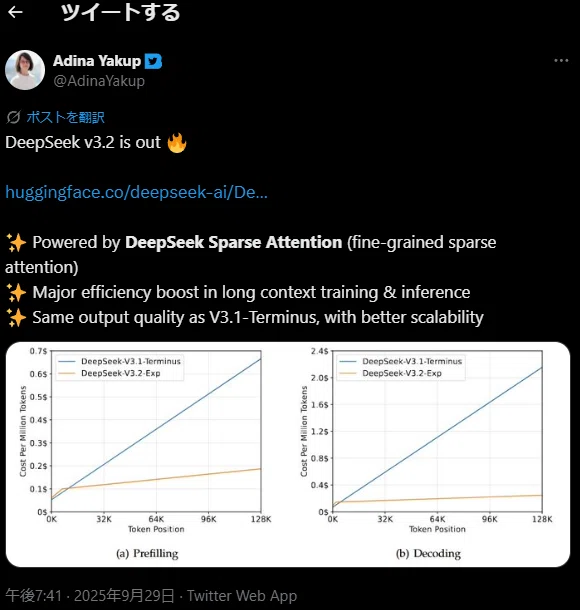Image resolution: width=580 pixels, height=610 pixels.
Task: Click the fire emoji after 'is out'
Action: (177, 143)
